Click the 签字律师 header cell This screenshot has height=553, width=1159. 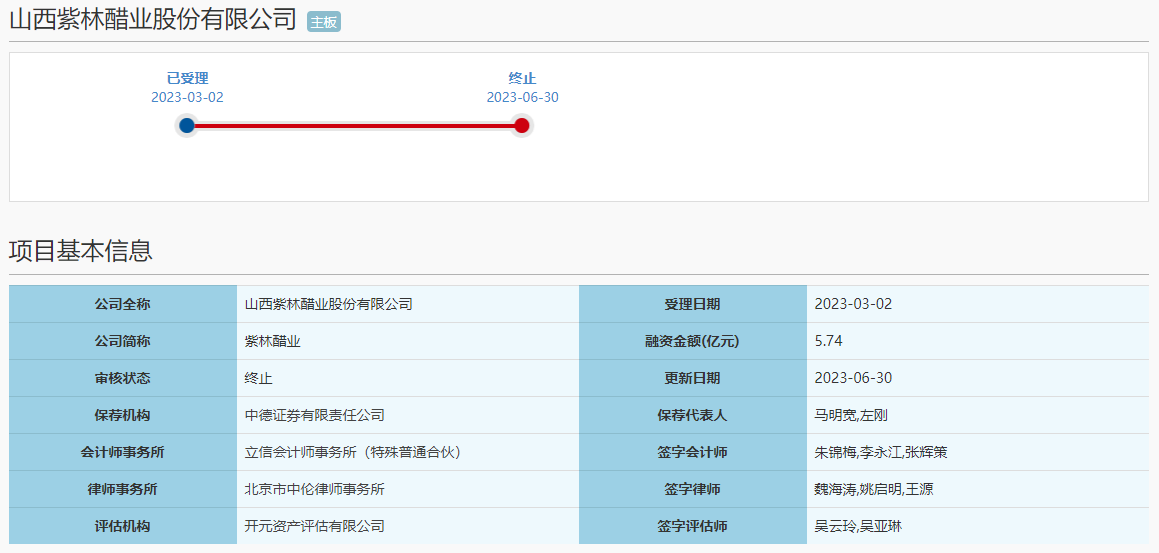[x=693, y=489]
